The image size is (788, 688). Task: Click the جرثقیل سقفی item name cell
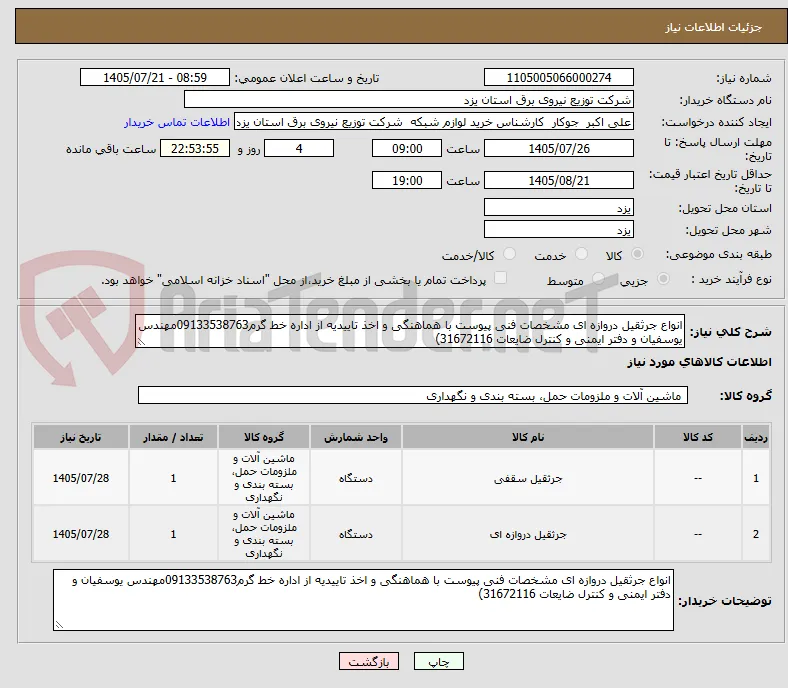528,477
